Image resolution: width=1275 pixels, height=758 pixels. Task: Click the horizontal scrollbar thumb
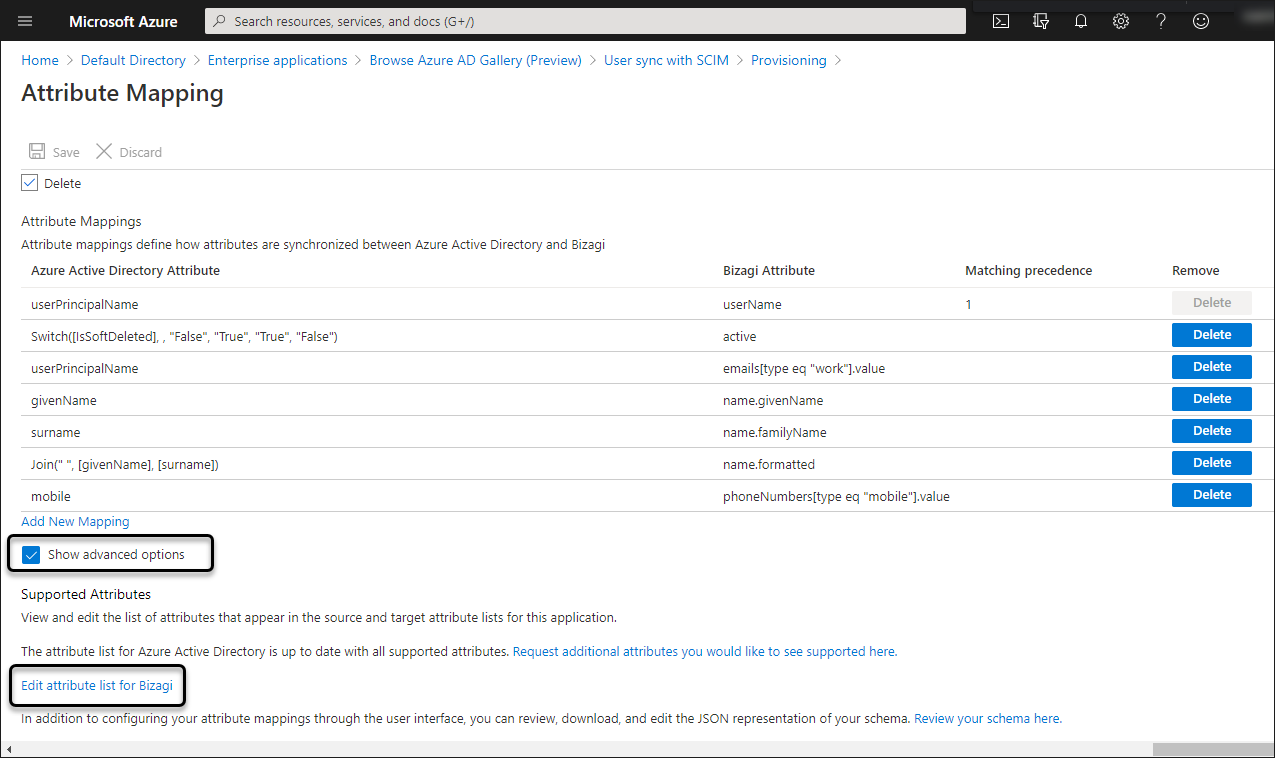1213,749
